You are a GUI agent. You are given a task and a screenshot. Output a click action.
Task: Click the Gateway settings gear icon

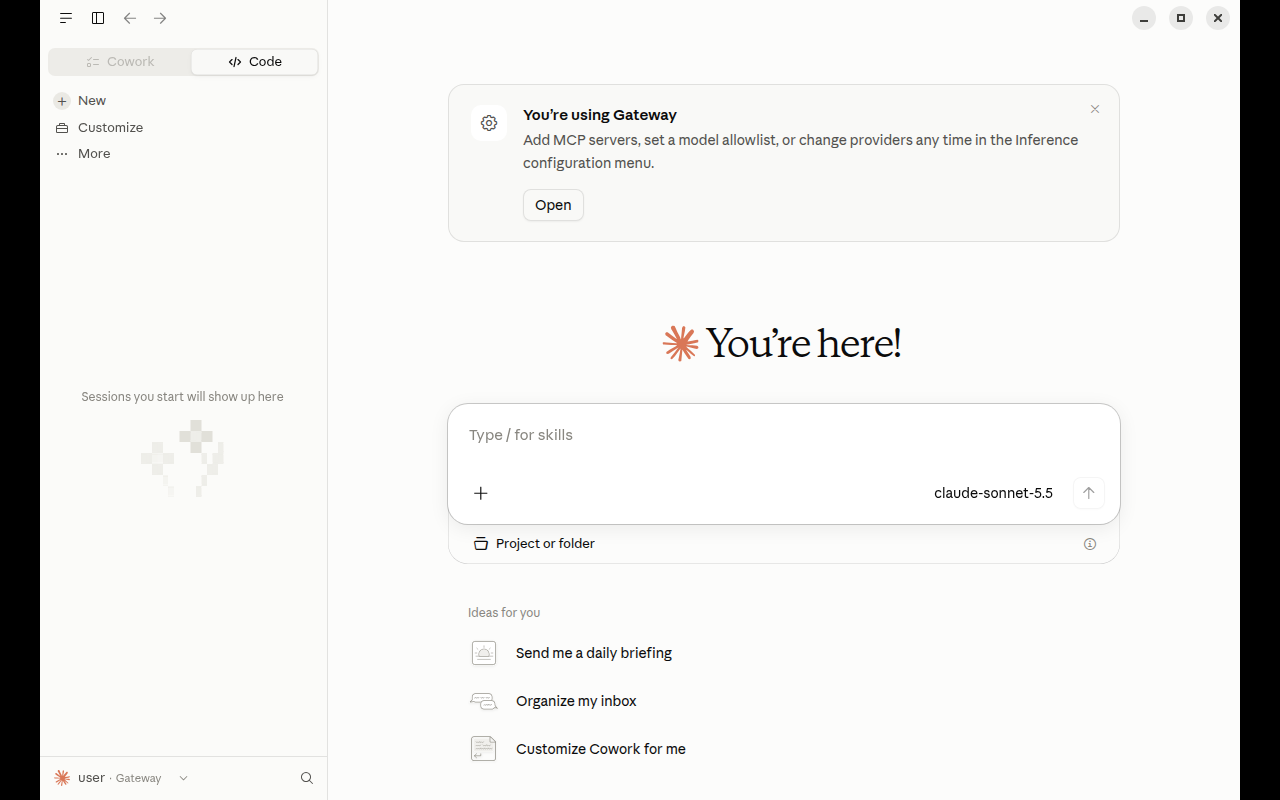tap(489, 123)
